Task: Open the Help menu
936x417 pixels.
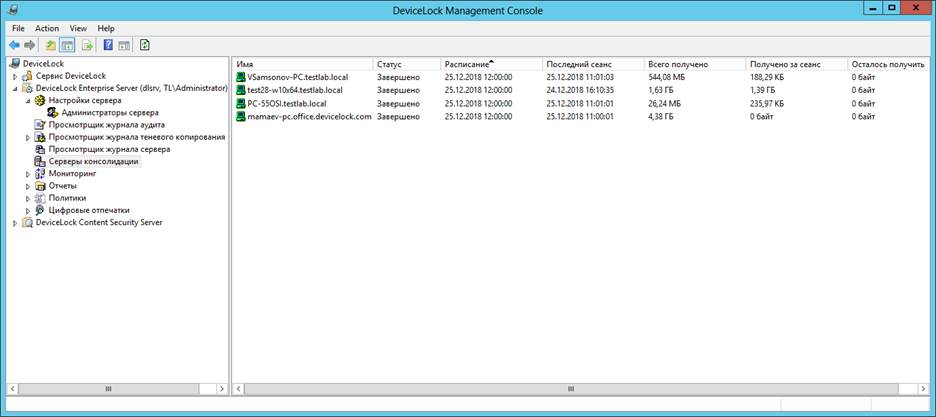Action: click(106, 28)
